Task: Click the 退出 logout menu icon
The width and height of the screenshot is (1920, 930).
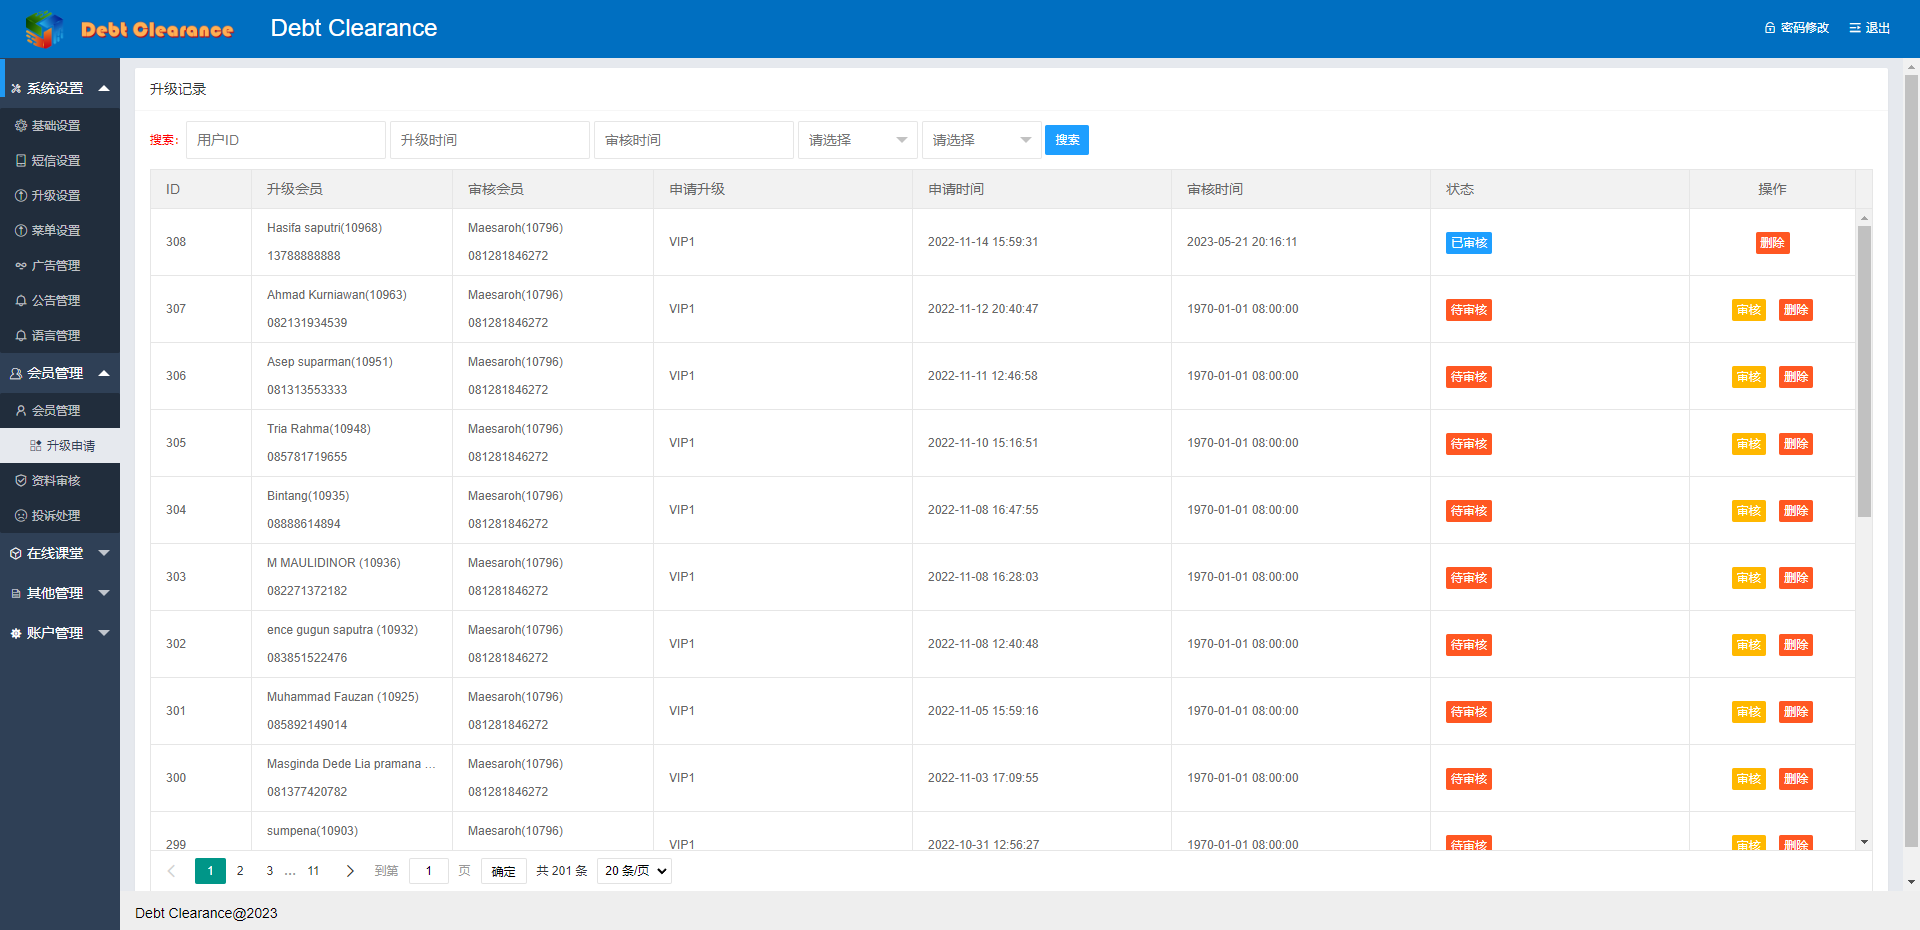Action: (1855, 28)
